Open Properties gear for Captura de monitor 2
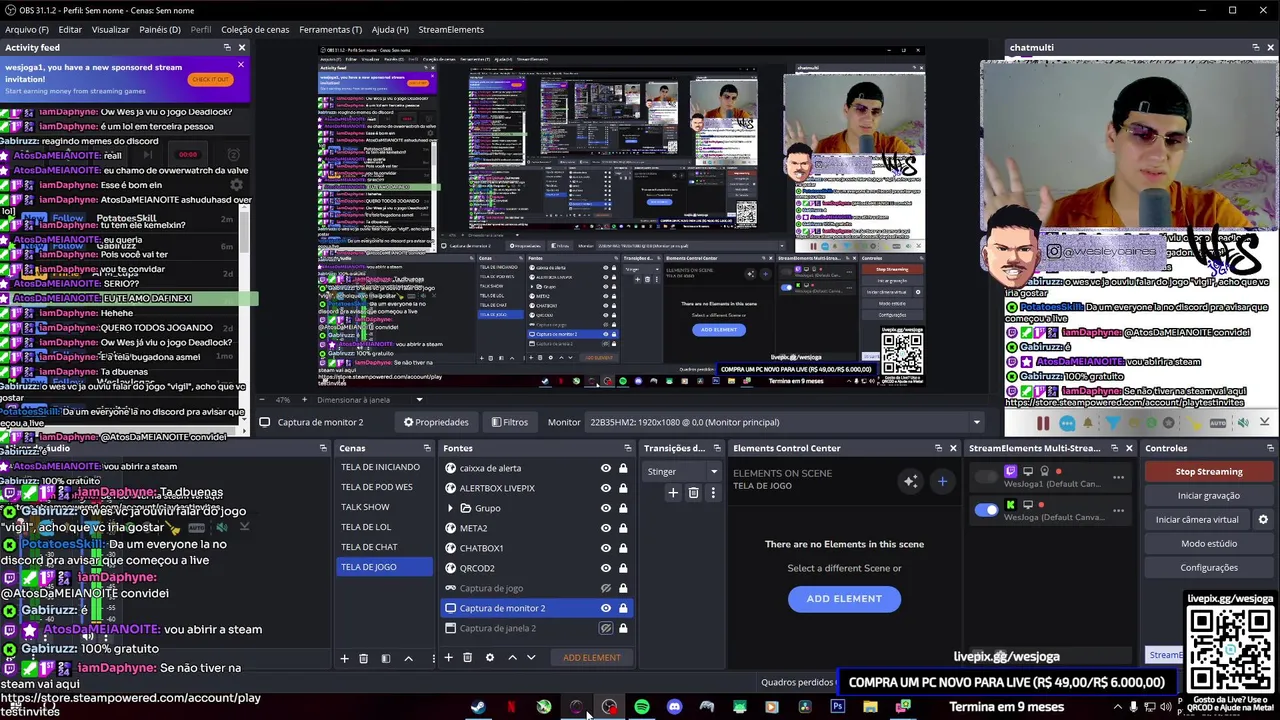Viewport: 1280px width, 720px height. coord(435,422)
